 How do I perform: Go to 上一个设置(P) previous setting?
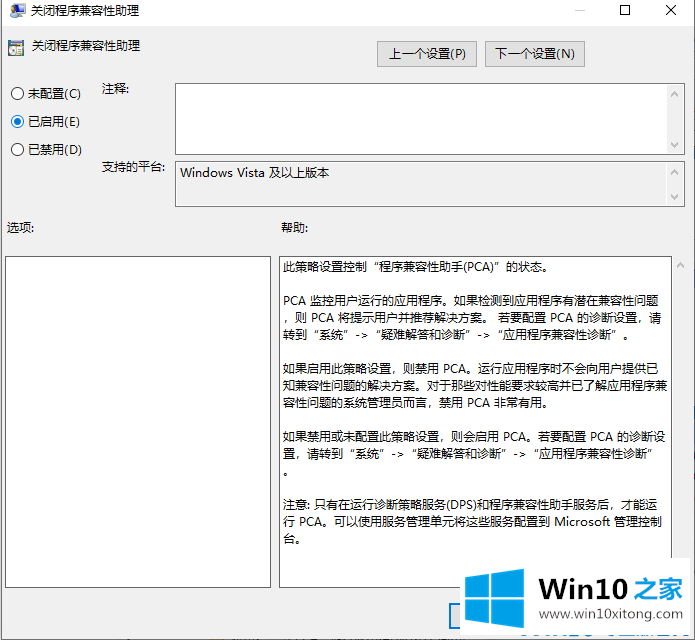[x=427, y=54]
